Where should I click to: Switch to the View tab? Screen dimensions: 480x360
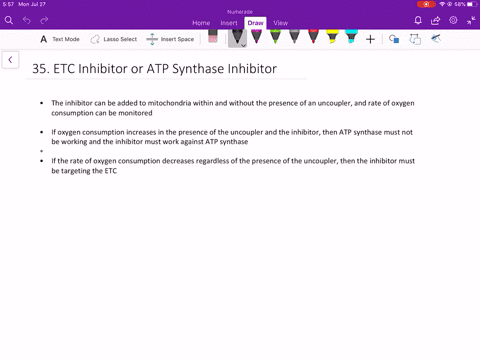click(280, 23)
